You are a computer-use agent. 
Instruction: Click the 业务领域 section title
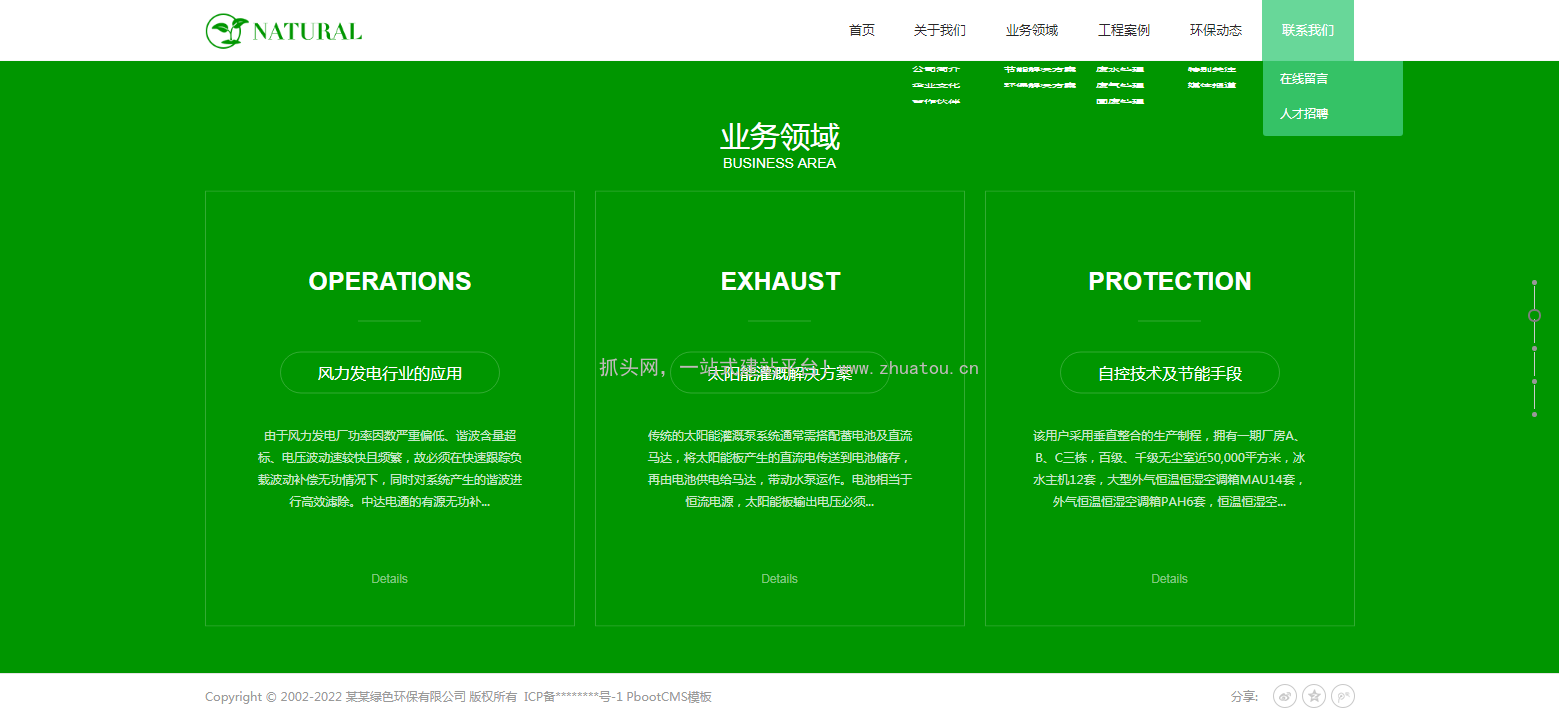tap(780, 137)
